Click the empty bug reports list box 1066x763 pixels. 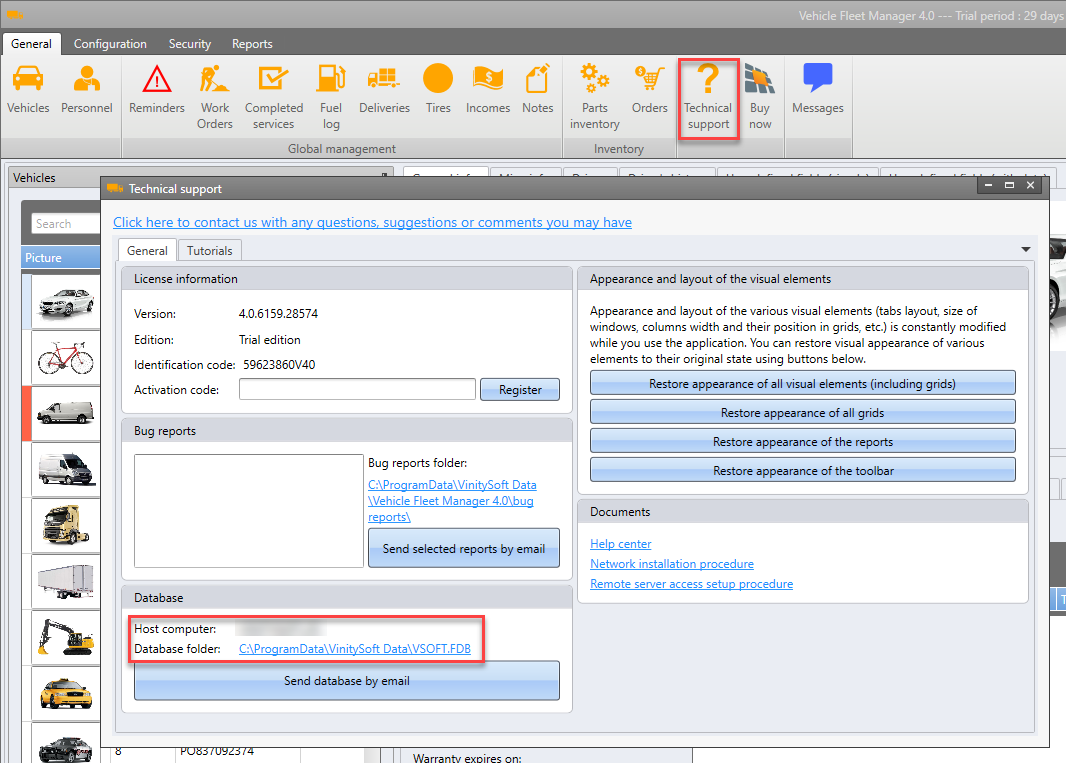tap(249, 511)
